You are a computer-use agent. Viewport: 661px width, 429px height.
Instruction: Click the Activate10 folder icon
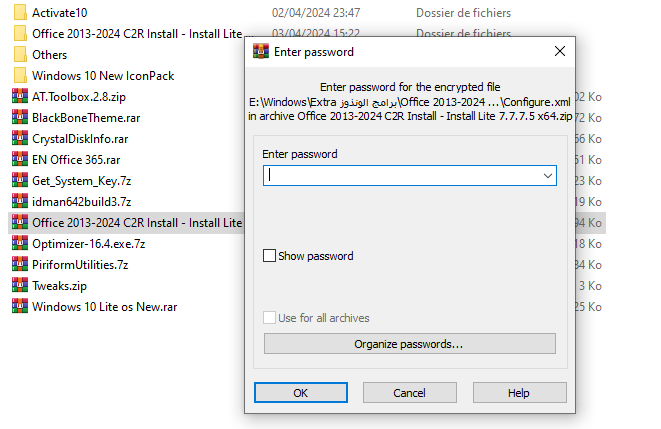tap(20, 13)
